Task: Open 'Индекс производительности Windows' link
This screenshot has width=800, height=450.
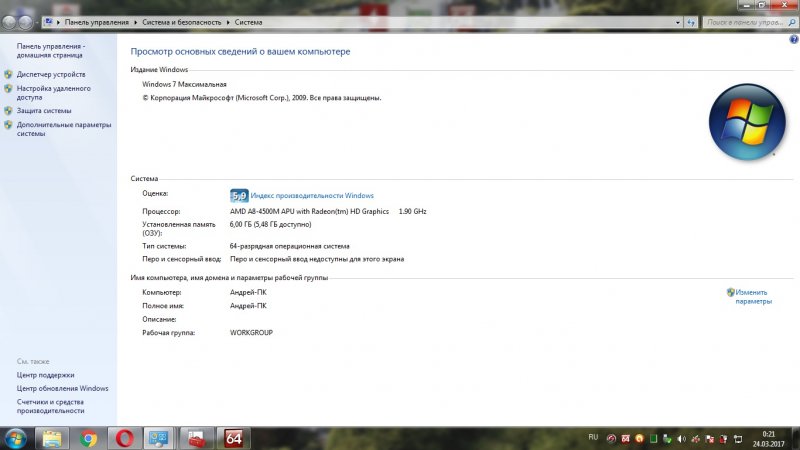Action: point(312,195)
